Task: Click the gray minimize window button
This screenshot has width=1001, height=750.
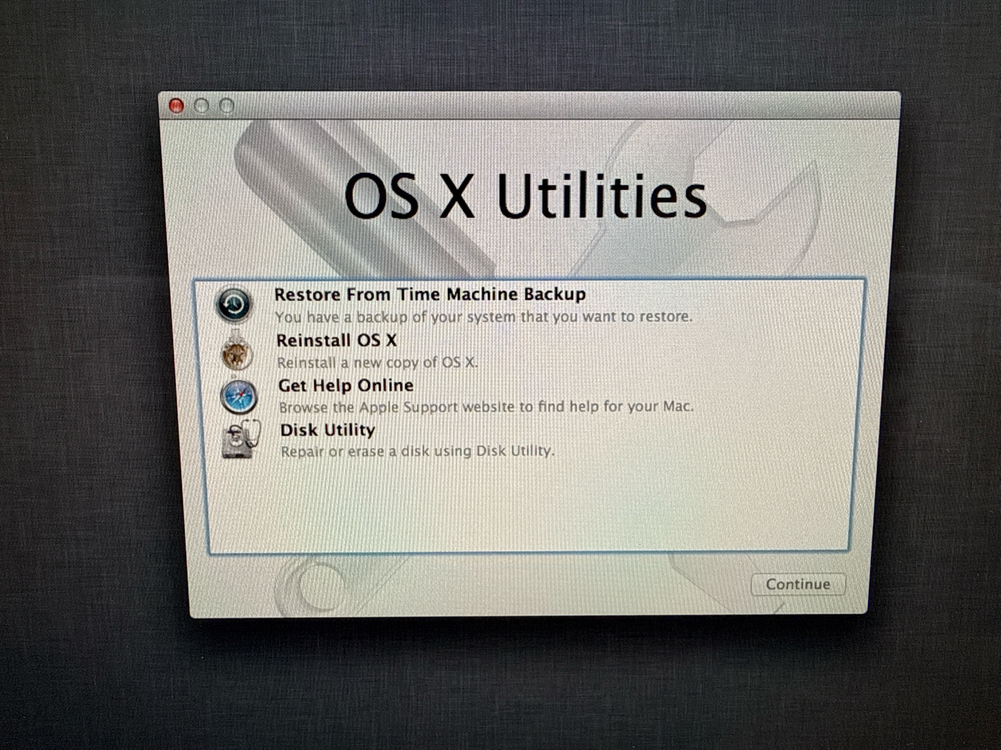Action: coord(202,105)
